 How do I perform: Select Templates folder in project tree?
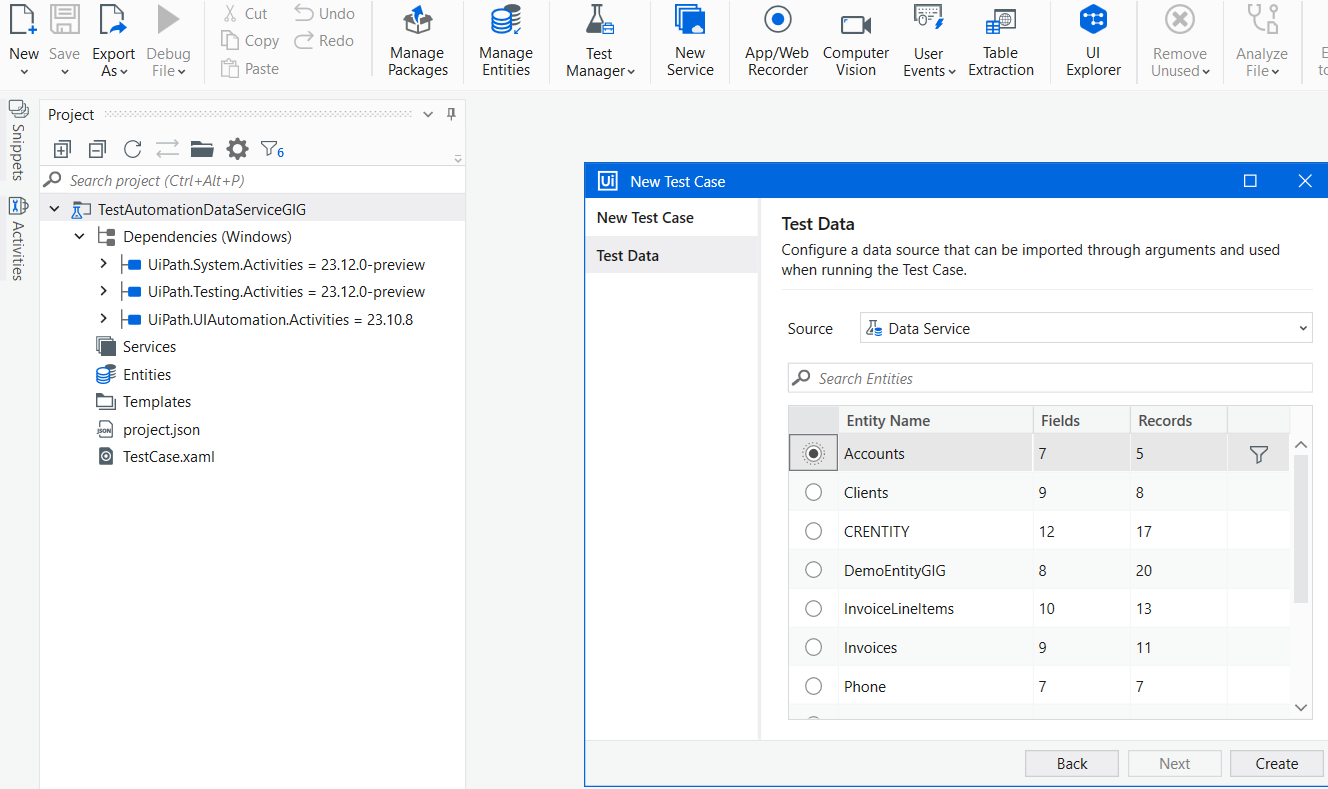point(157,402)
